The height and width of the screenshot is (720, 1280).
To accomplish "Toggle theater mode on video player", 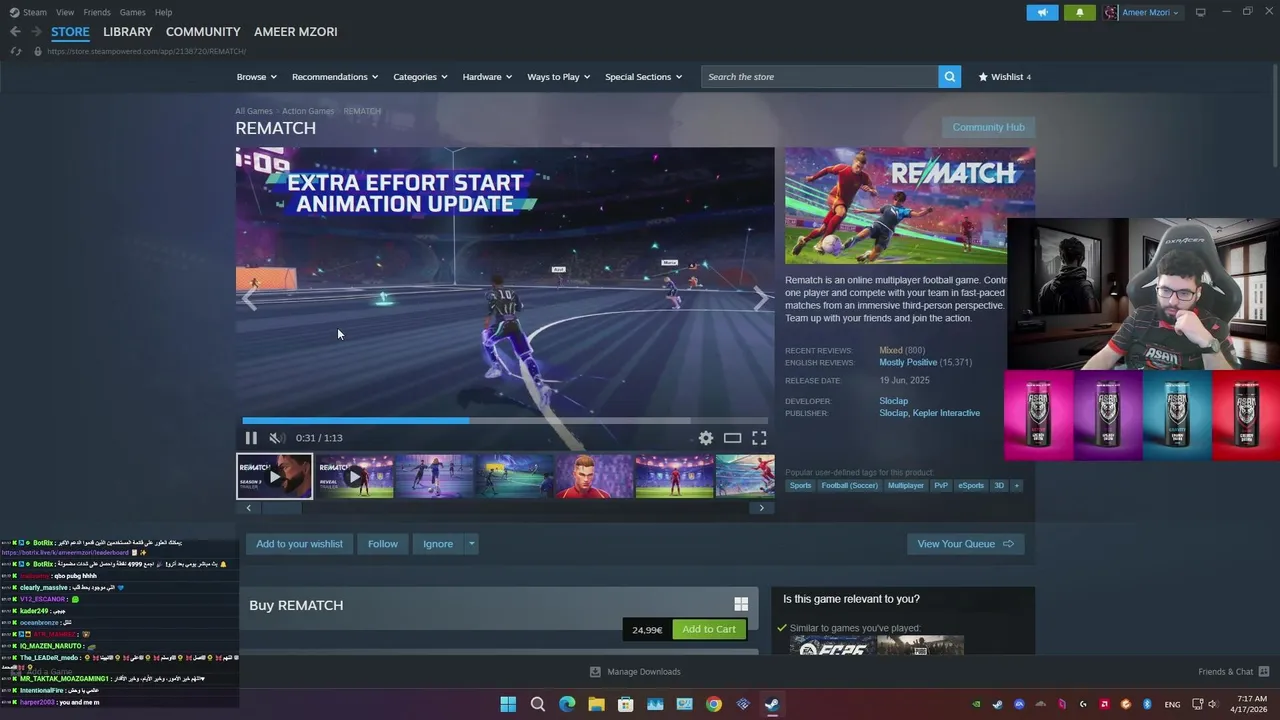I will (733, 438).
